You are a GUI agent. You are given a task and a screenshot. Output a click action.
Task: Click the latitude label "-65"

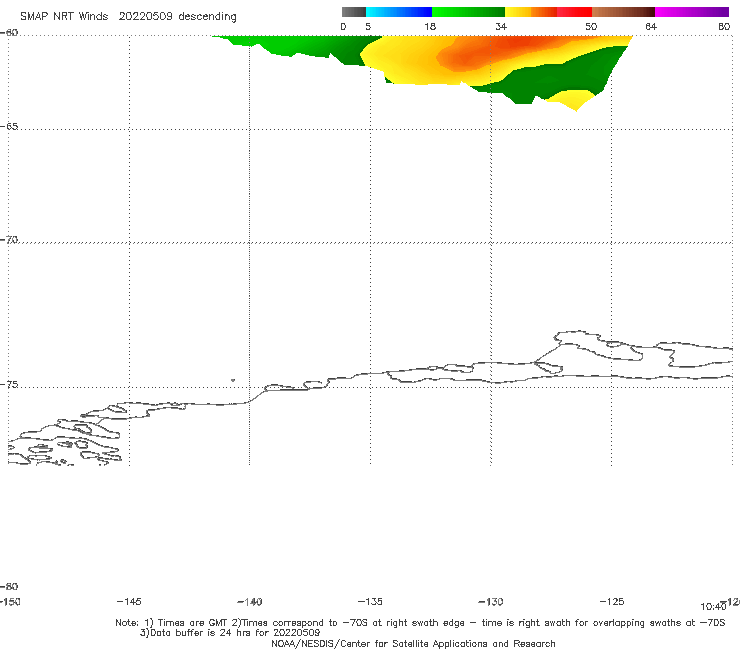[9, 127]
